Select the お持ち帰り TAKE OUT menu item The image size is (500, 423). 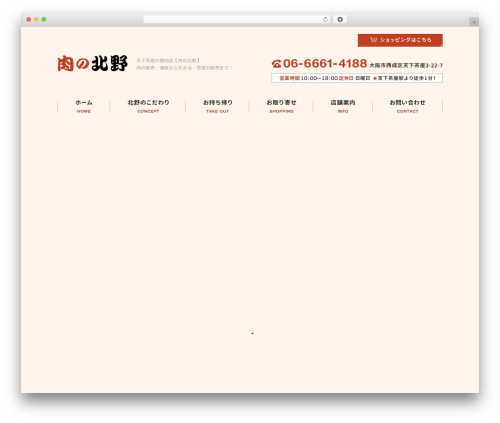[x=218, y=106]
